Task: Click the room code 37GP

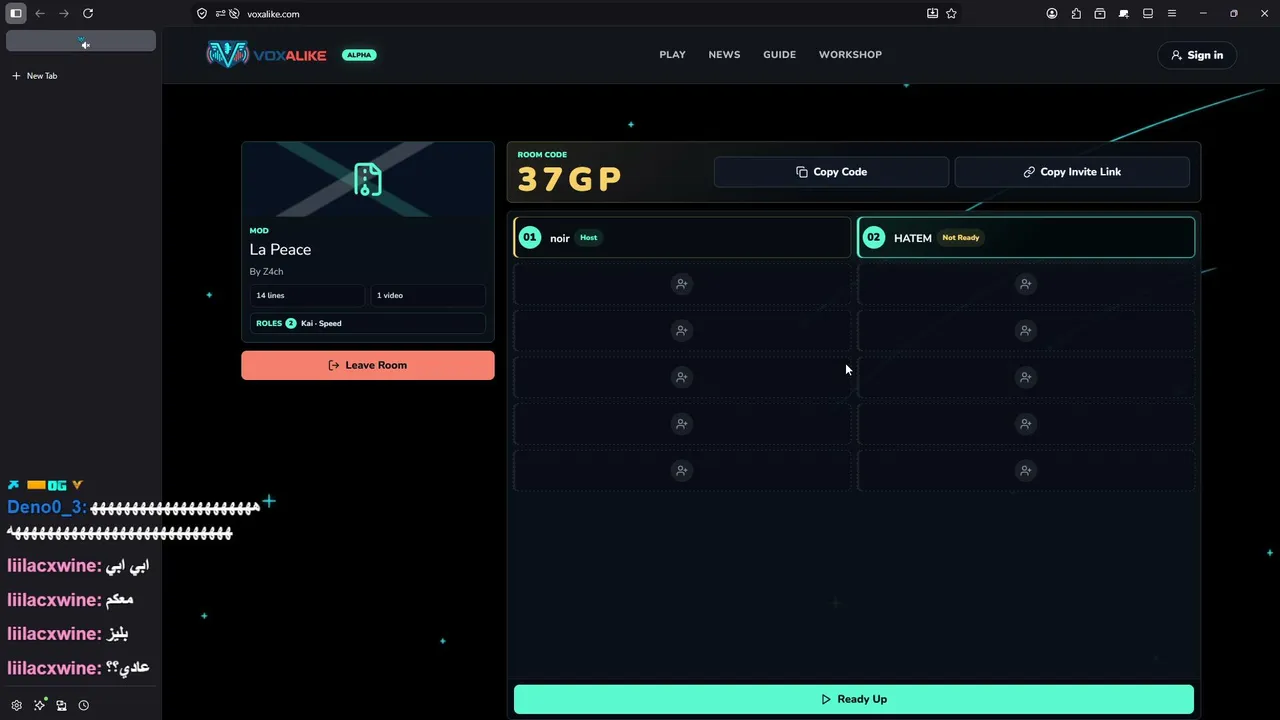Action: [x=569, y=179]
